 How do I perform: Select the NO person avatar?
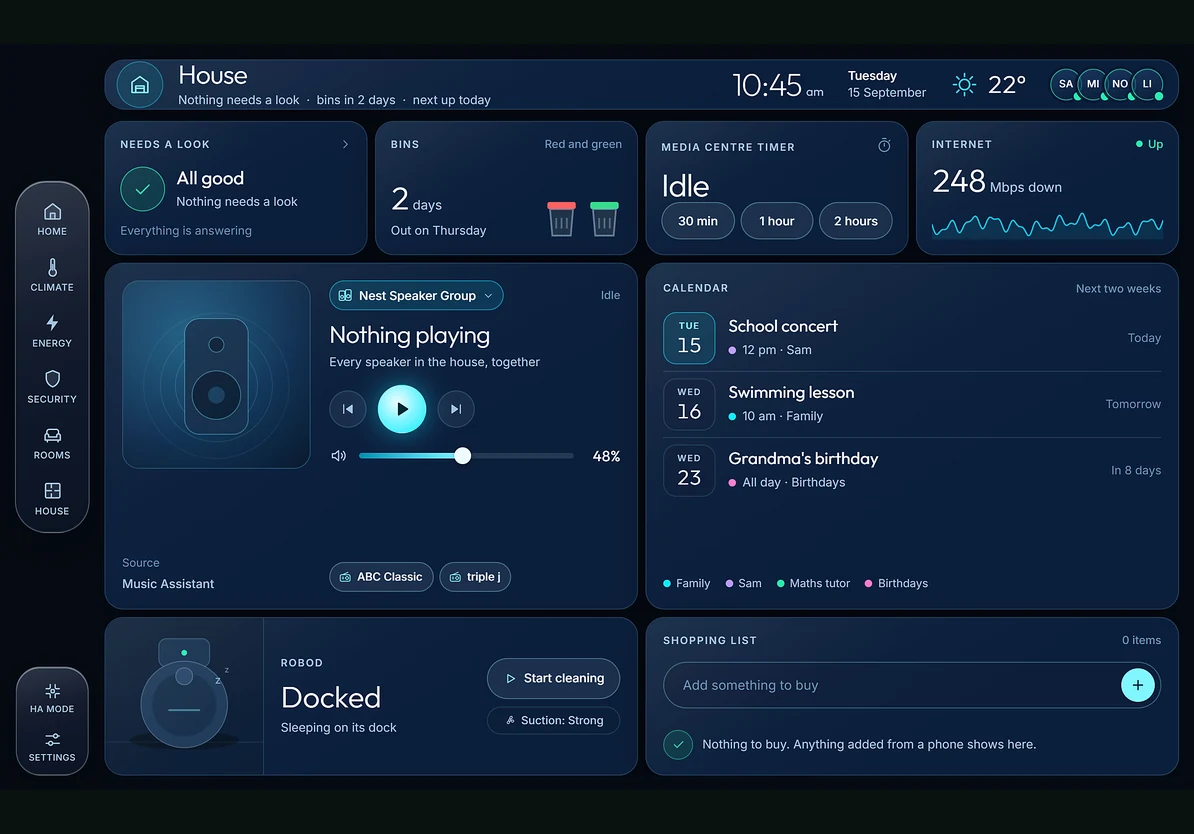click(1119, 85)
